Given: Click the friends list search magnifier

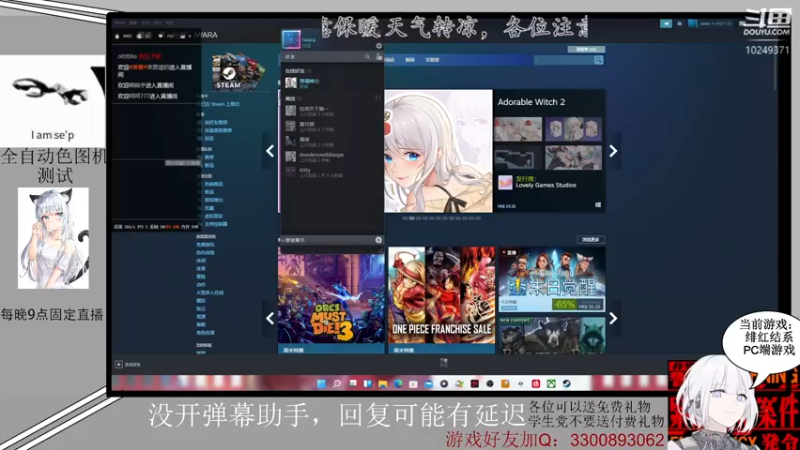Looking at the screenshot, I should (x=367, y=57).
